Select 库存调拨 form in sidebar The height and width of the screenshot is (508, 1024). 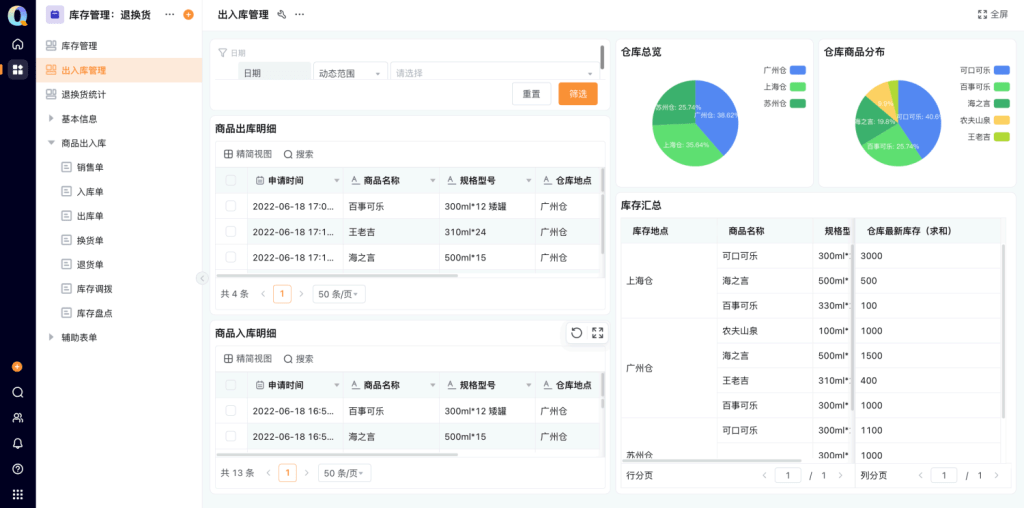[94, 289]
